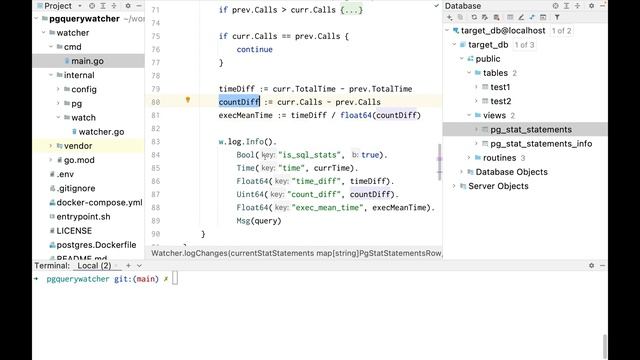Open the Database filter icon
Viewport: 640px width, 360px height.
pos(557,17)
